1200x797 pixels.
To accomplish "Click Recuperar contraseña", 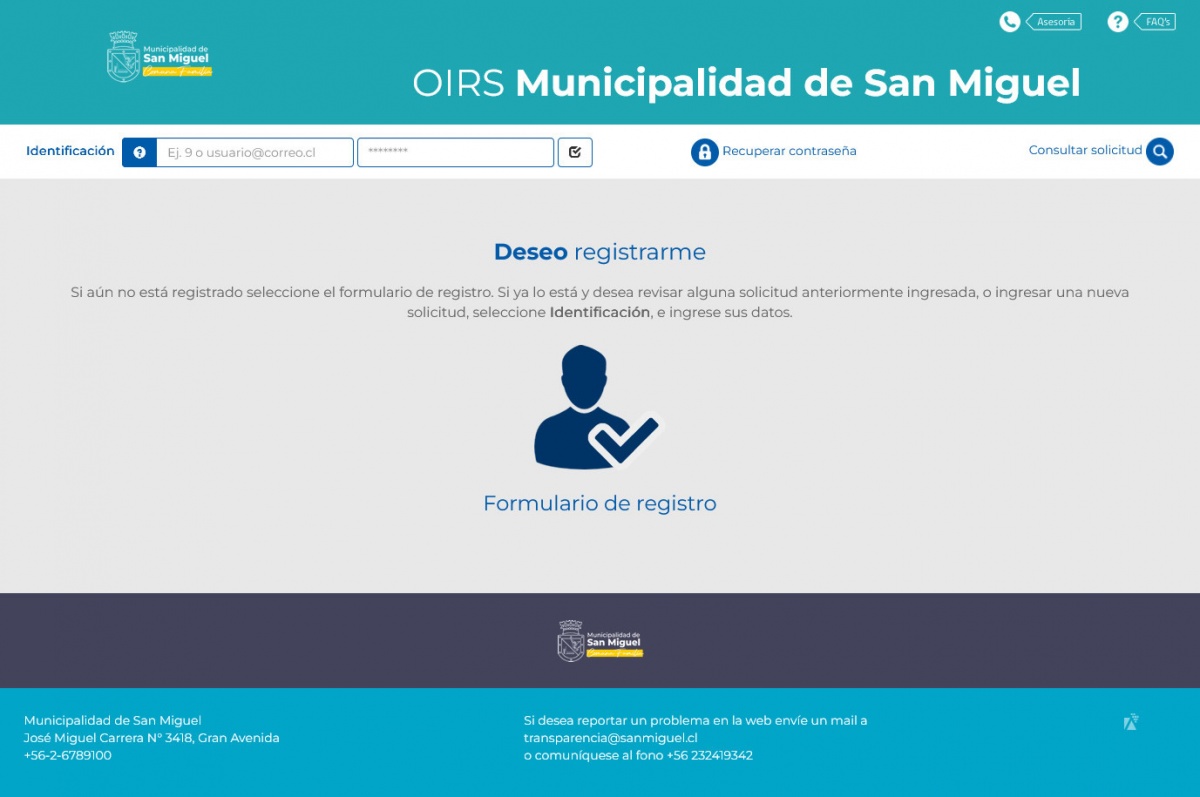I will point(790,151).
